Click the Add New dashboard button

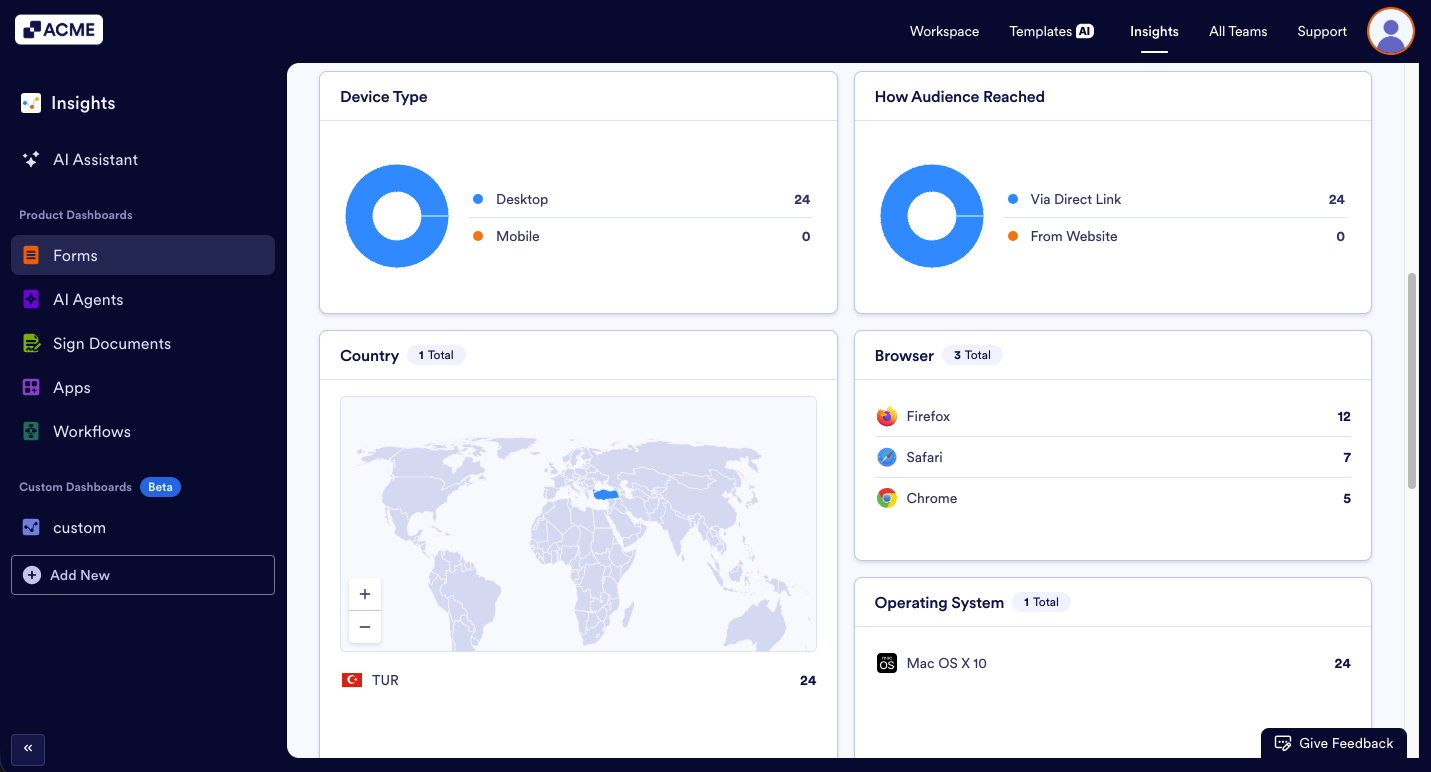142,575
